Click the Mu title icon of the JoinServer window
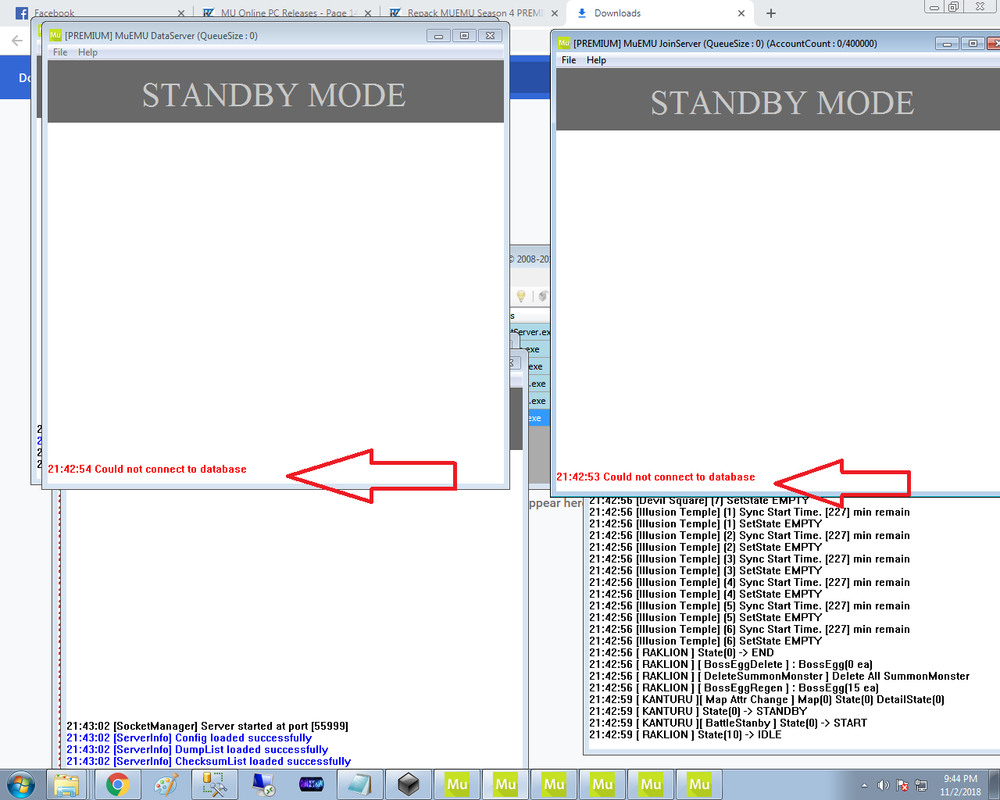Image resolution: width=1000 pixels, height=800 pixels. pos(564,43)
